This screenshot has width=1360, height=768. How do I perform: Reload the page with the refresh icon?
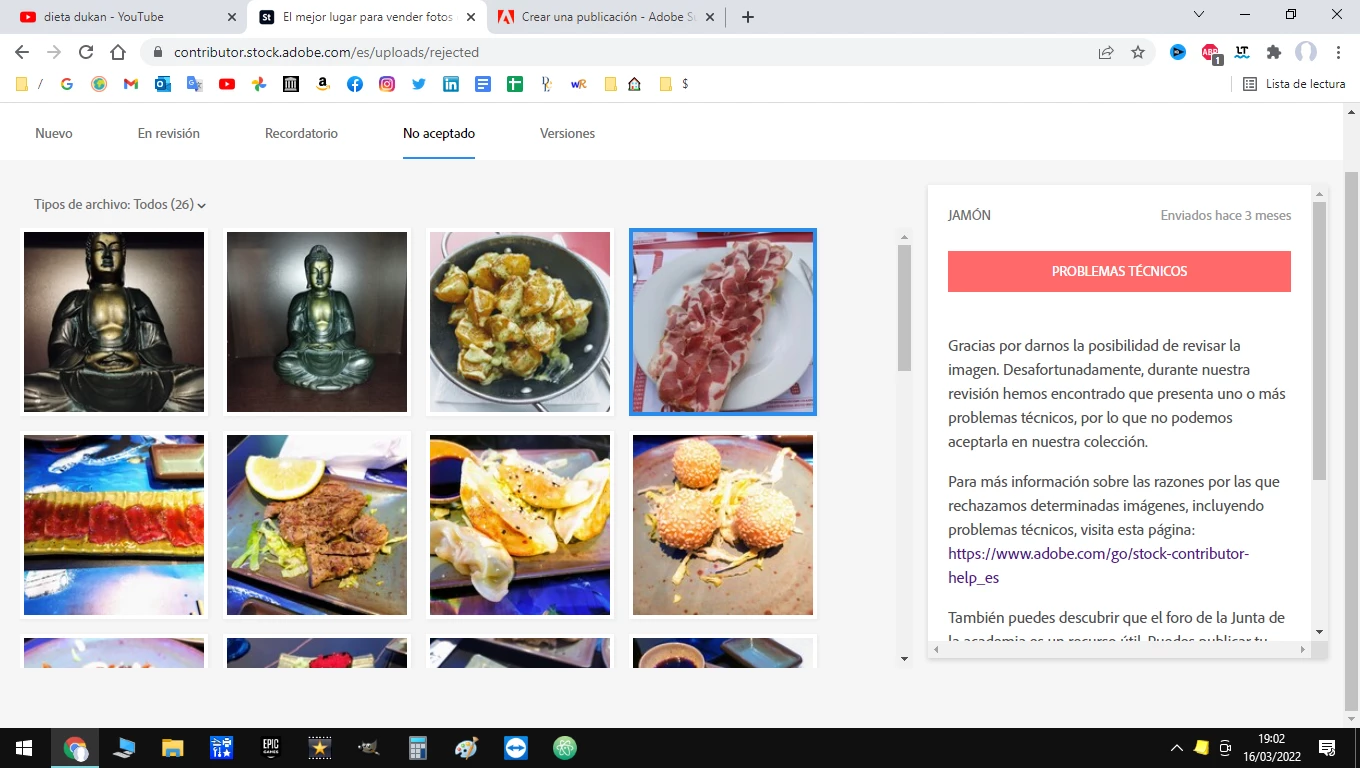point(86,52)
